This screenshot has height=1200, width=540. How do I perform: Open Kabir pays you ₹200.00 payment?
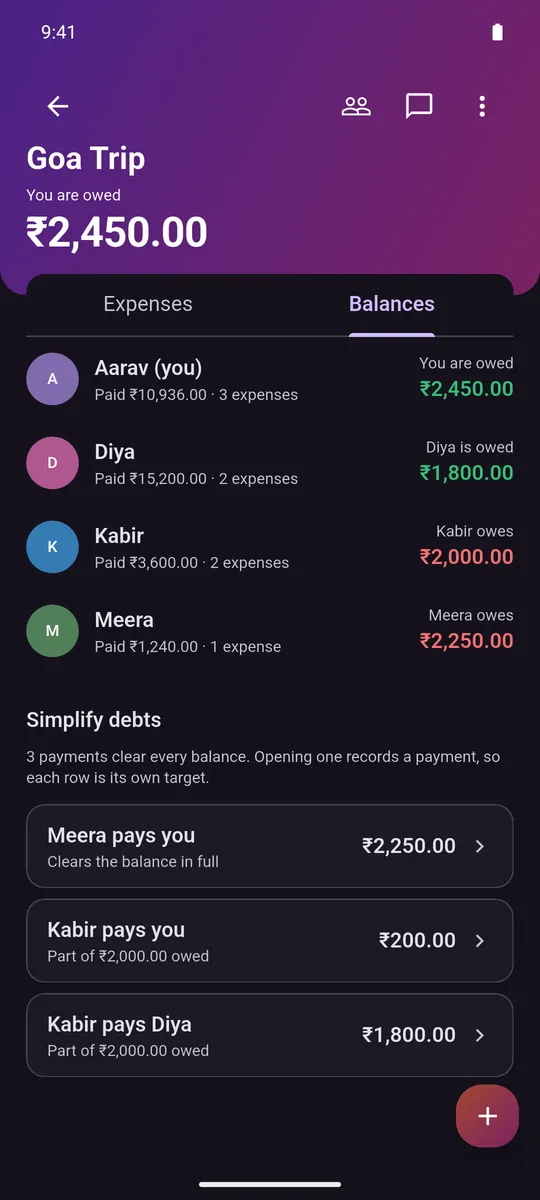[270, 941]
